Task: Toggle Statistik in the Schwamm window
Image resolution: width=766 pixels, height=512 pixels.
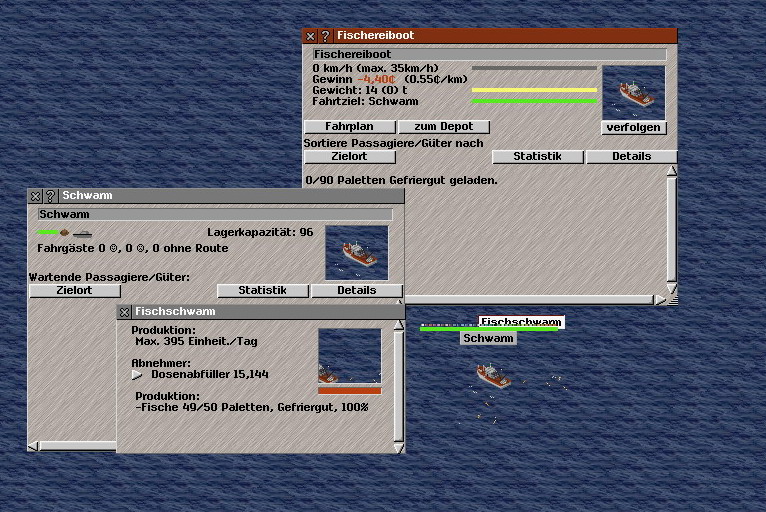Action: (263, 291)
